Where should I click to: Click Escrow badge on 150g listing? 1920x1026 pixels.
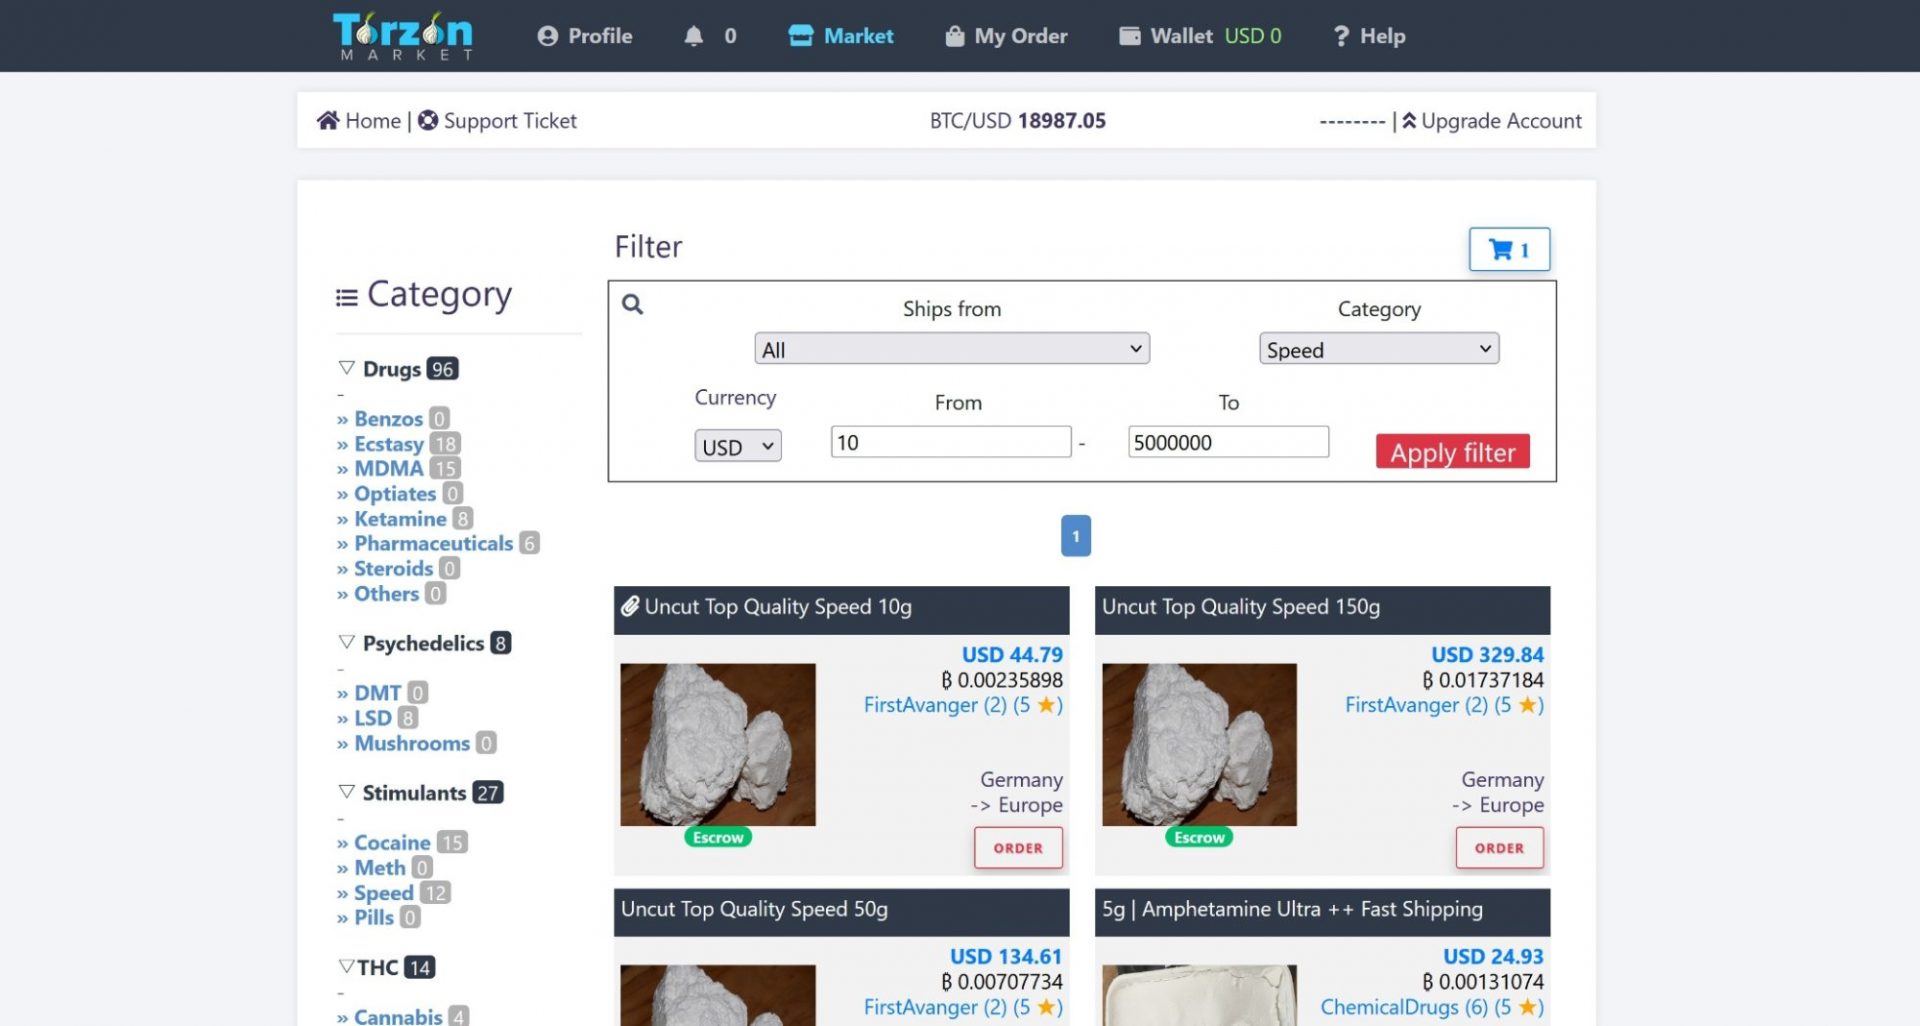[x=1199, y=837]
